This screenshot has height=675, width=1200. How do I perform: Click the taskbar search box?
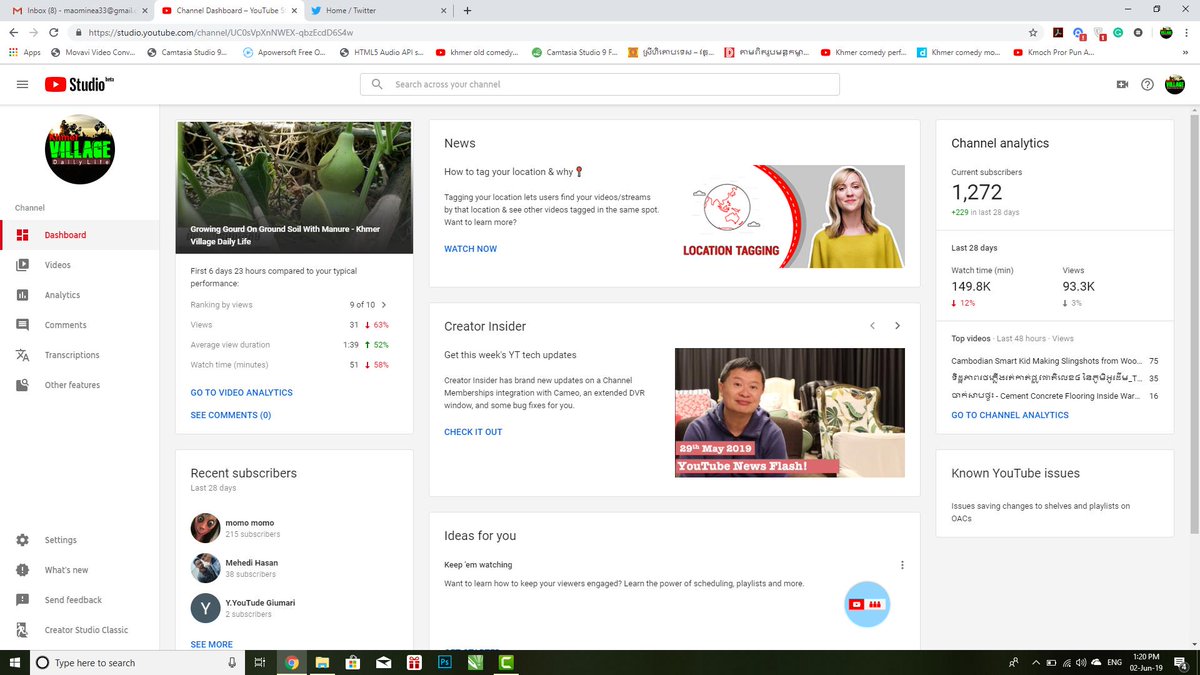click(138, 662)
